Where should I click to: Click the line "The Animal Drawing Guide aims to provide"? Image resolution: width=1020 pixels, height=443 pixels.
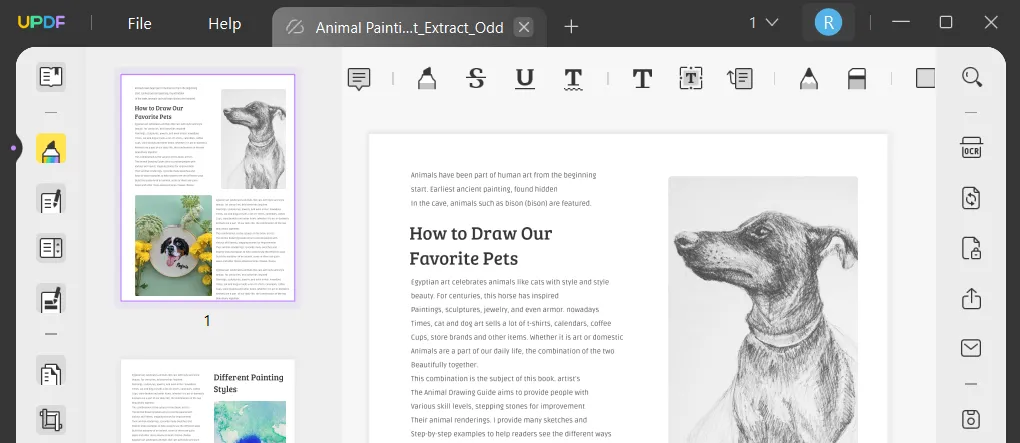[x=500, y=392]
